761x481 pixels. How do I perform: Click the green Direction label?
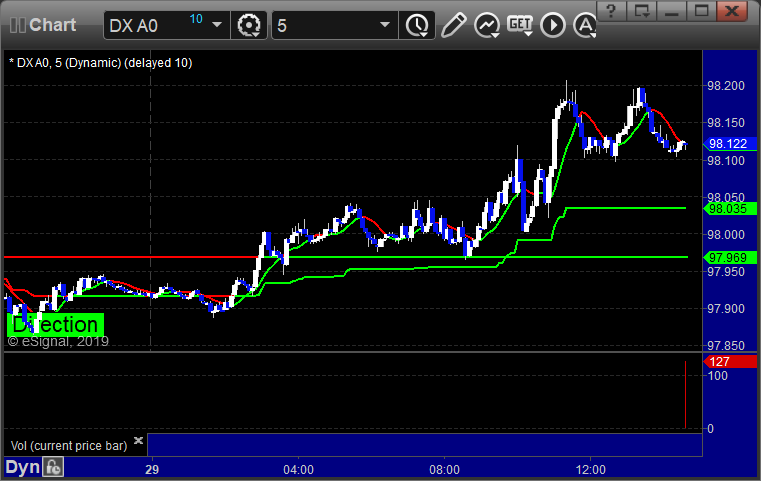click(x=55, y=325)
